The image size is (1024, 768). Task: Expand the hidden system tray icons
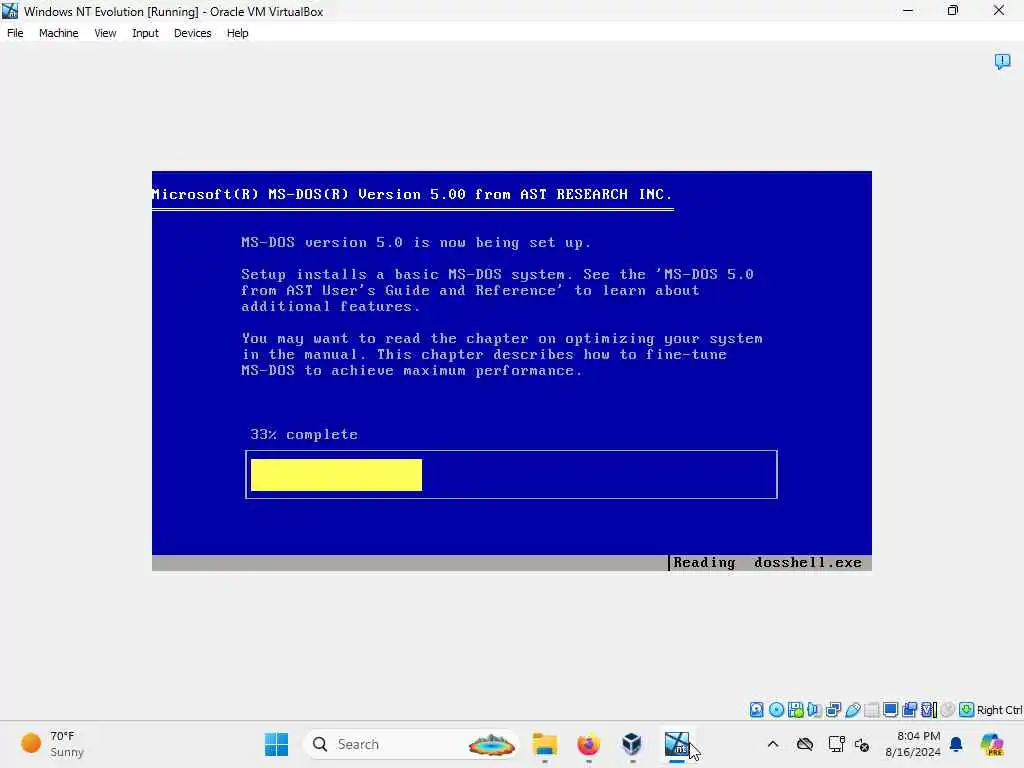[773, 744]
